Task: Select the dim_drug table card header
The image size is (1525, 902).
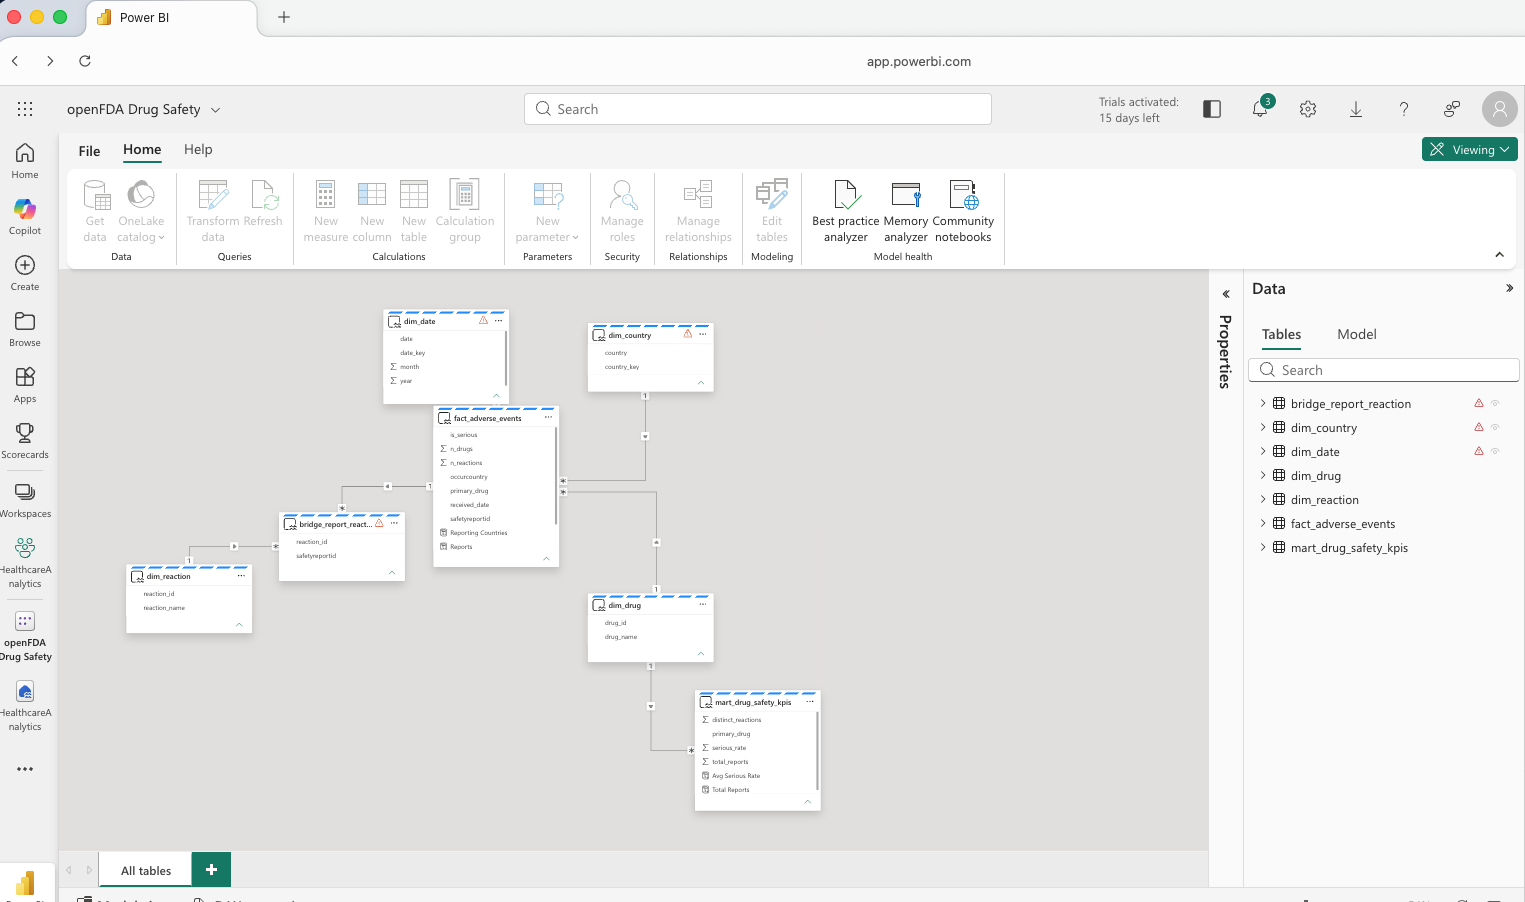Action: click(651, 605)
